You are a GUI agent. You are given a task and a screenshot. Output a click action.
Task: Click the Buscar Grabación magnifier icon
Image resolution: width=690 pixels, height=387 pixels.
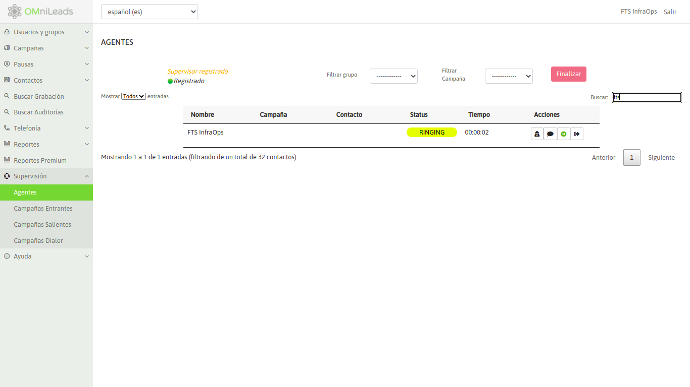coord(7,96)
